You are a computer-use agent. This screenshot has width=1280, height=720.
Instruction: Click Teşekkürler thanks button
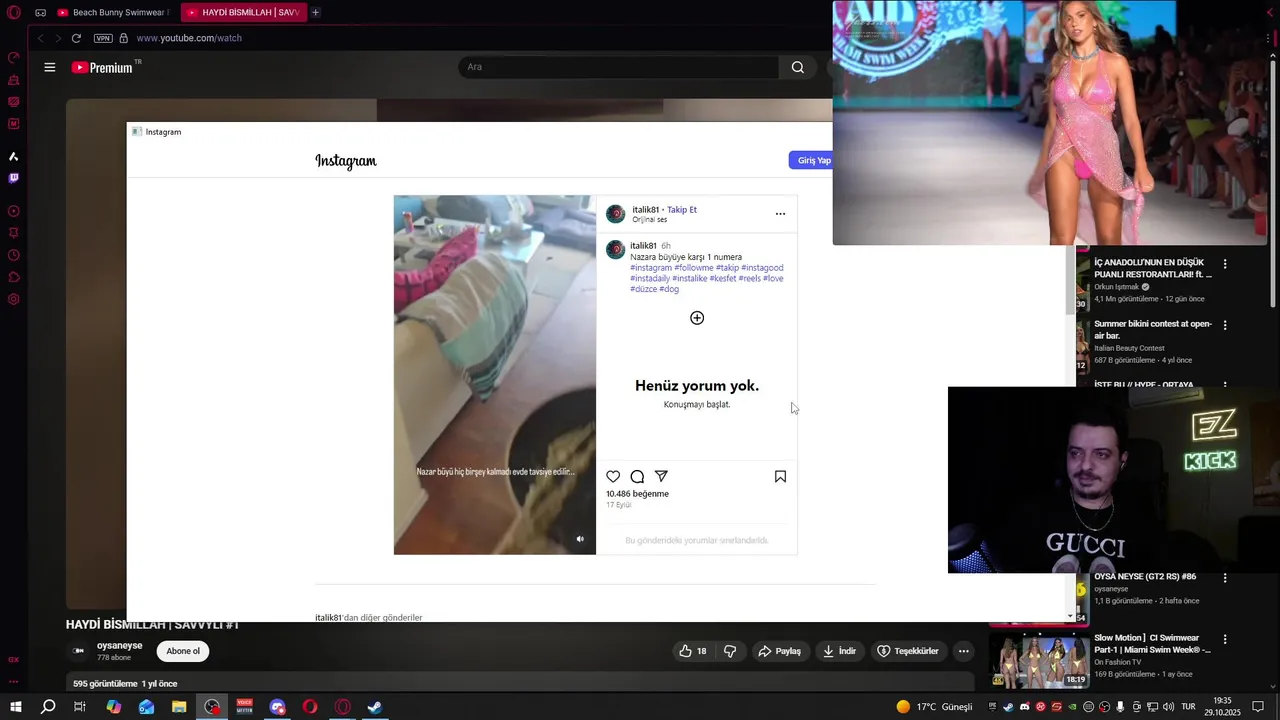pyautogui.click(x=908, y=651)
